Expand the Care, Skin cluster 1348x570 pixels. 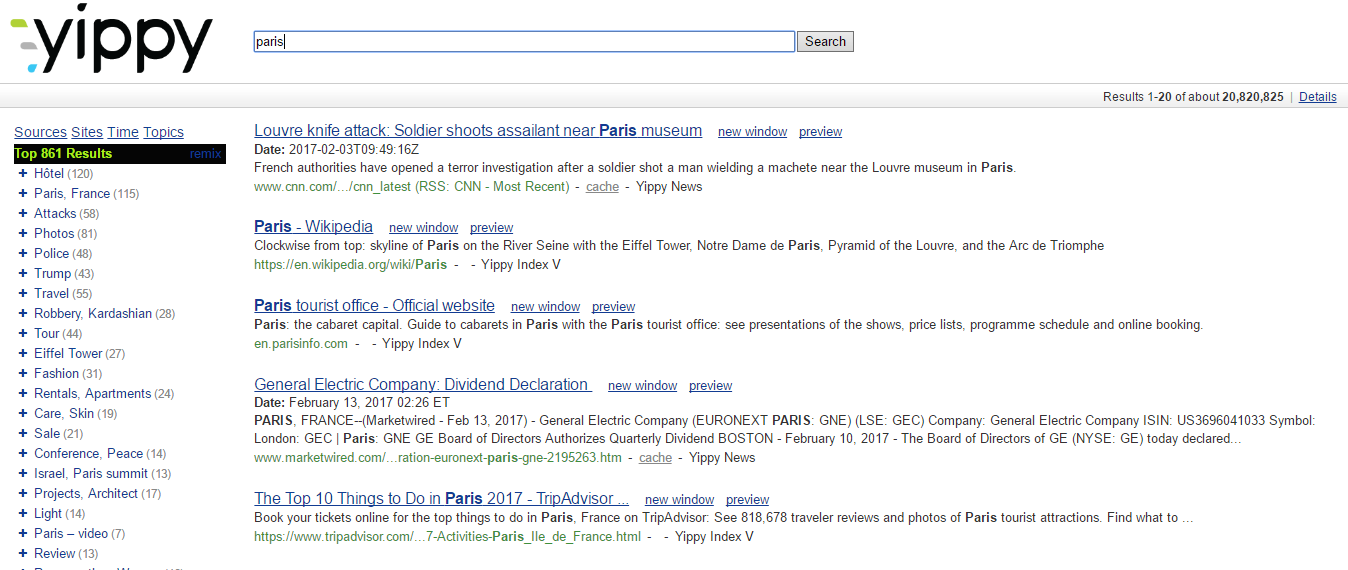23,414
